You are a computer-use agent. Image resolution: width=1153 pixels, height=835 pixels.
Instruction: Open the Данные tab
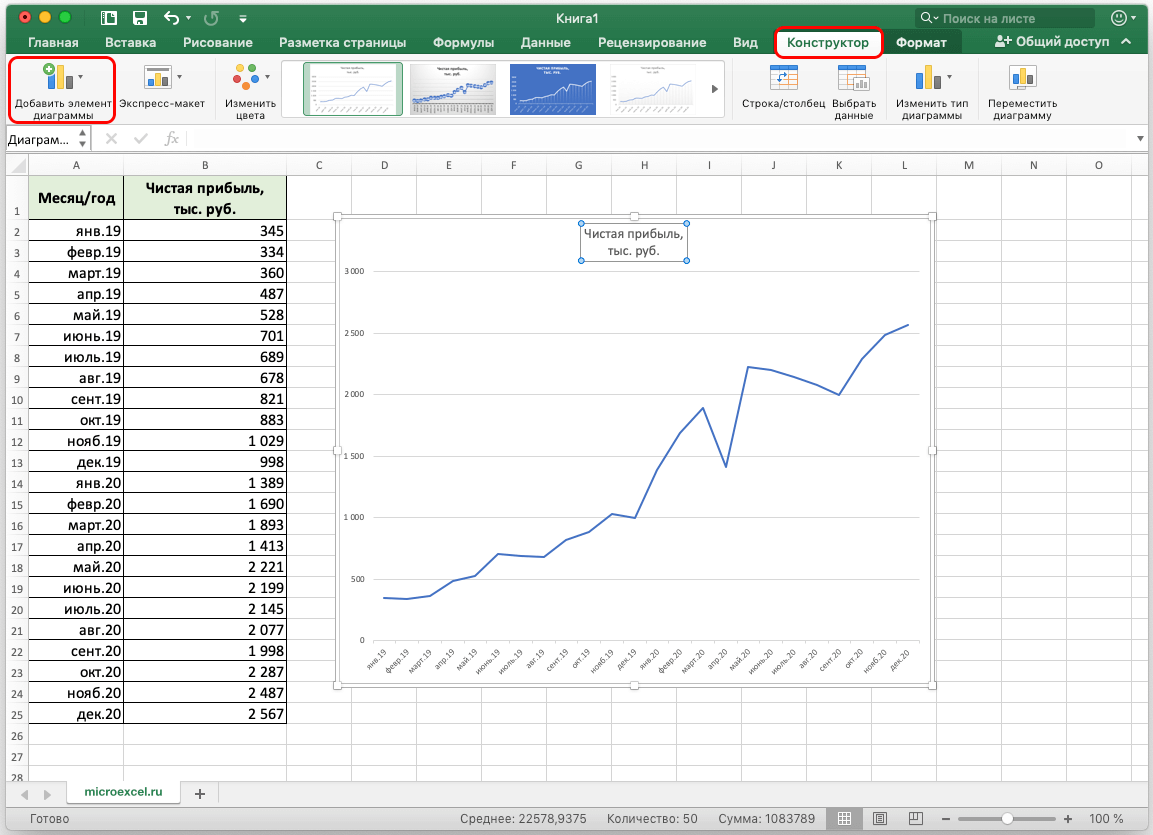coord(546,43)
